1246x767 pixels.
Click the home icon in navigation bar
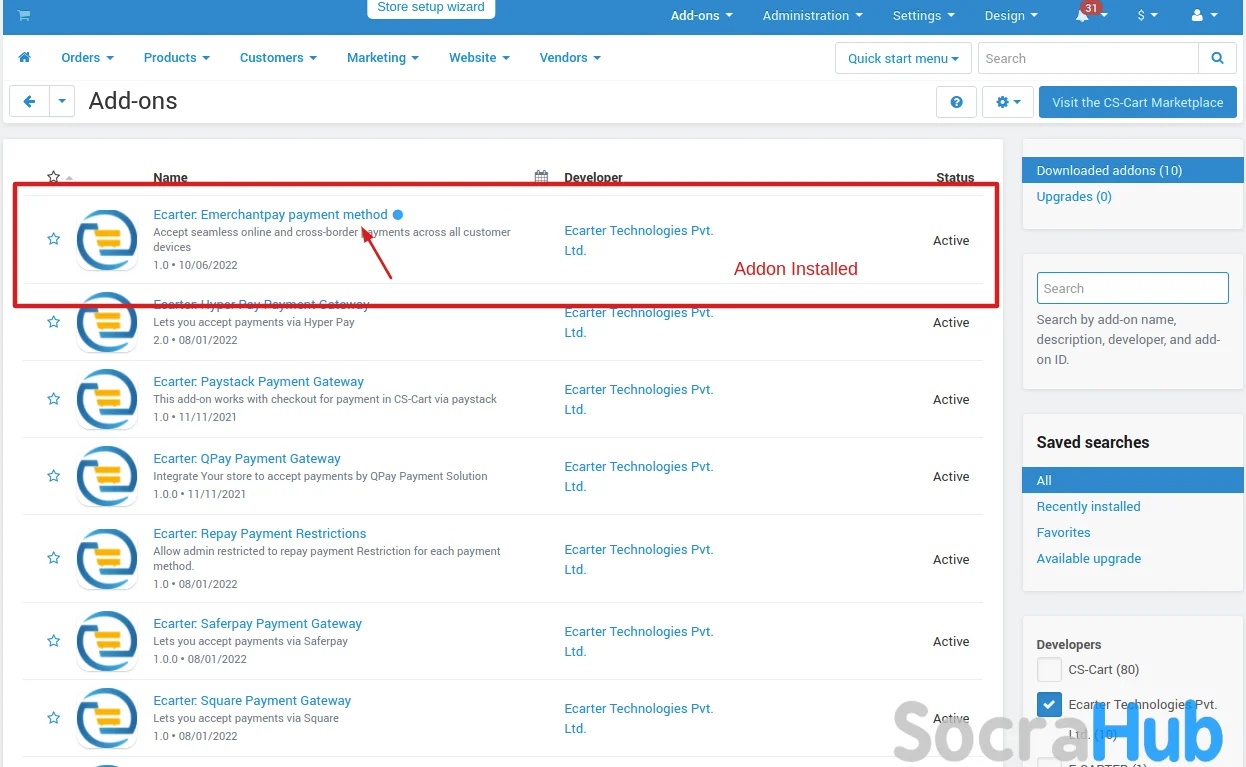click(25, 58)
